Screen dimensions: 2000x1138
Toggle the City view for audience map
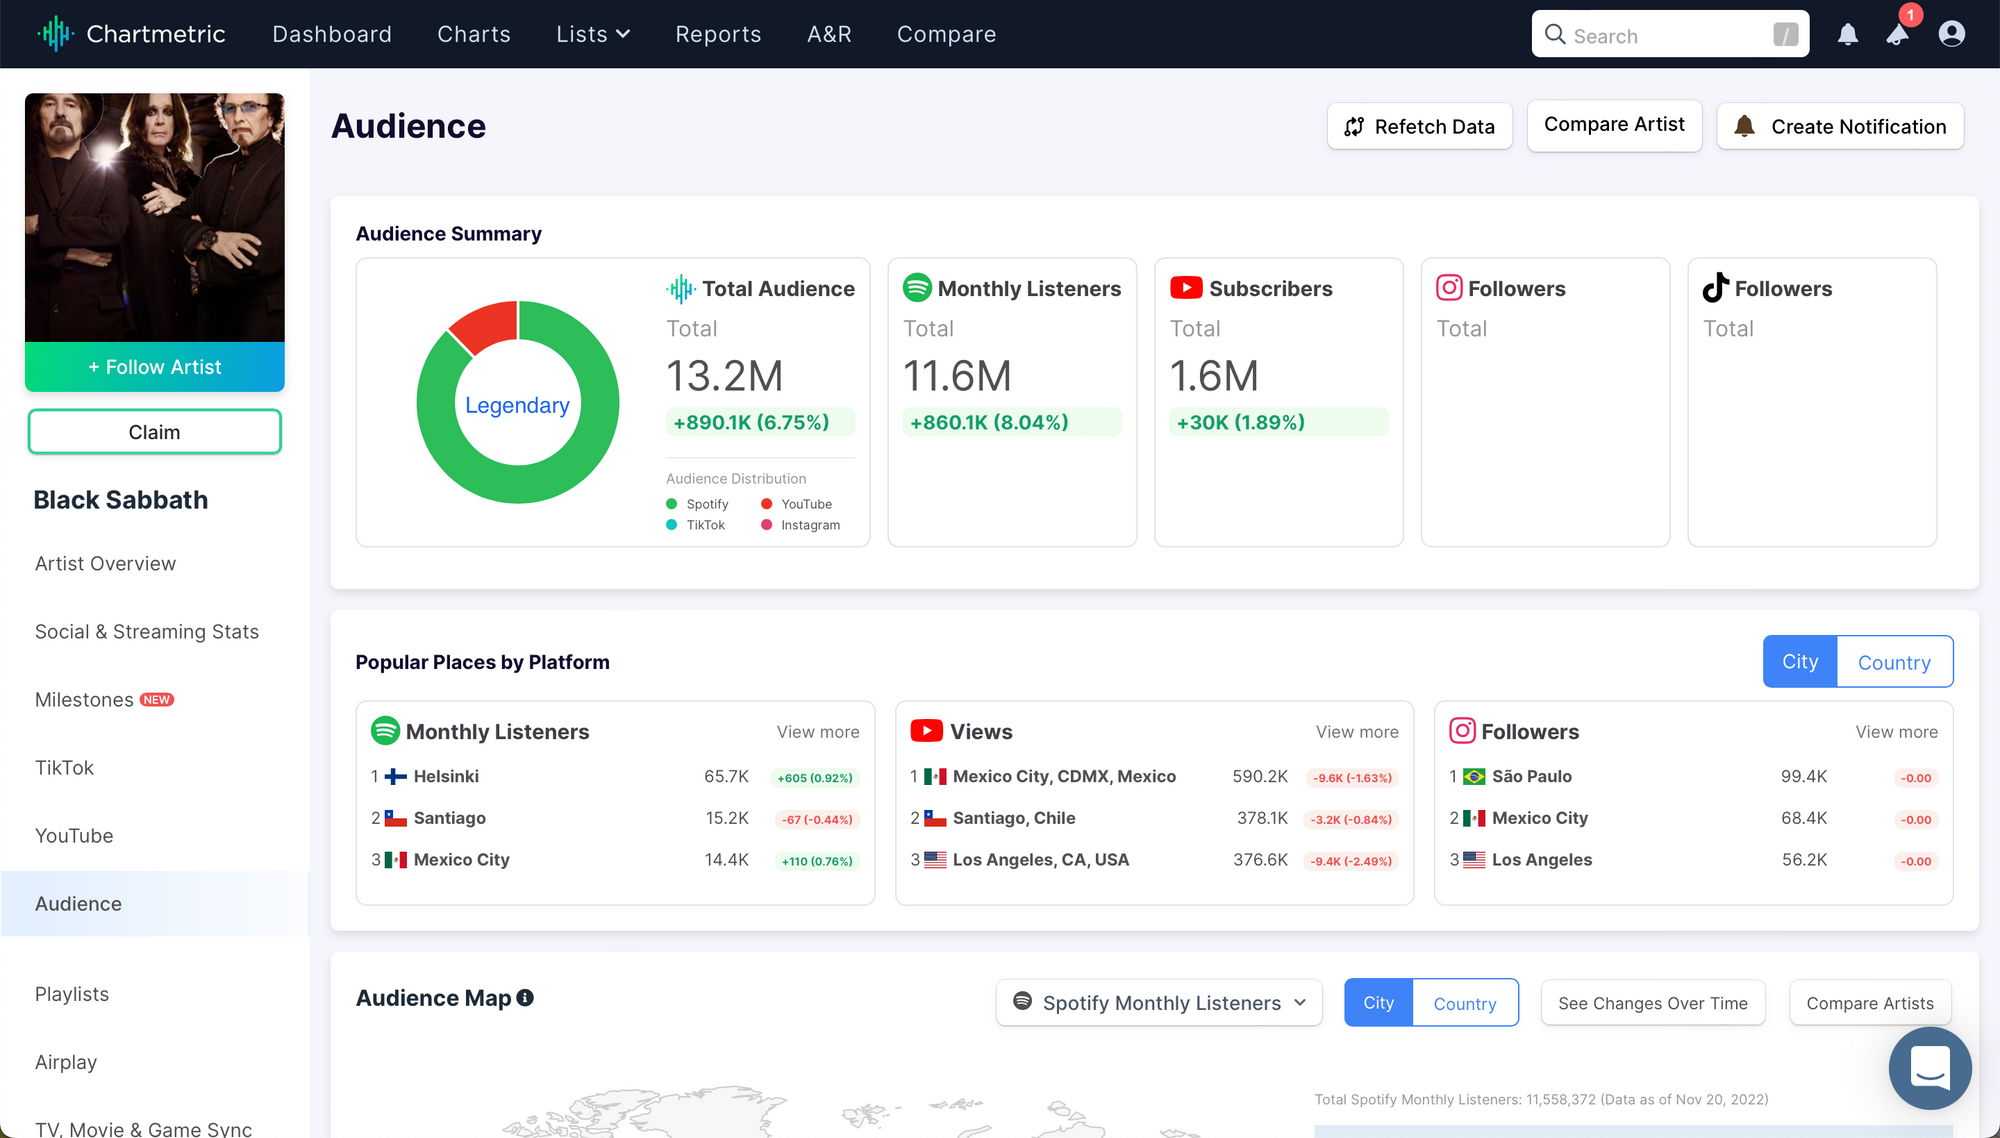(x=1380, y=1003)
